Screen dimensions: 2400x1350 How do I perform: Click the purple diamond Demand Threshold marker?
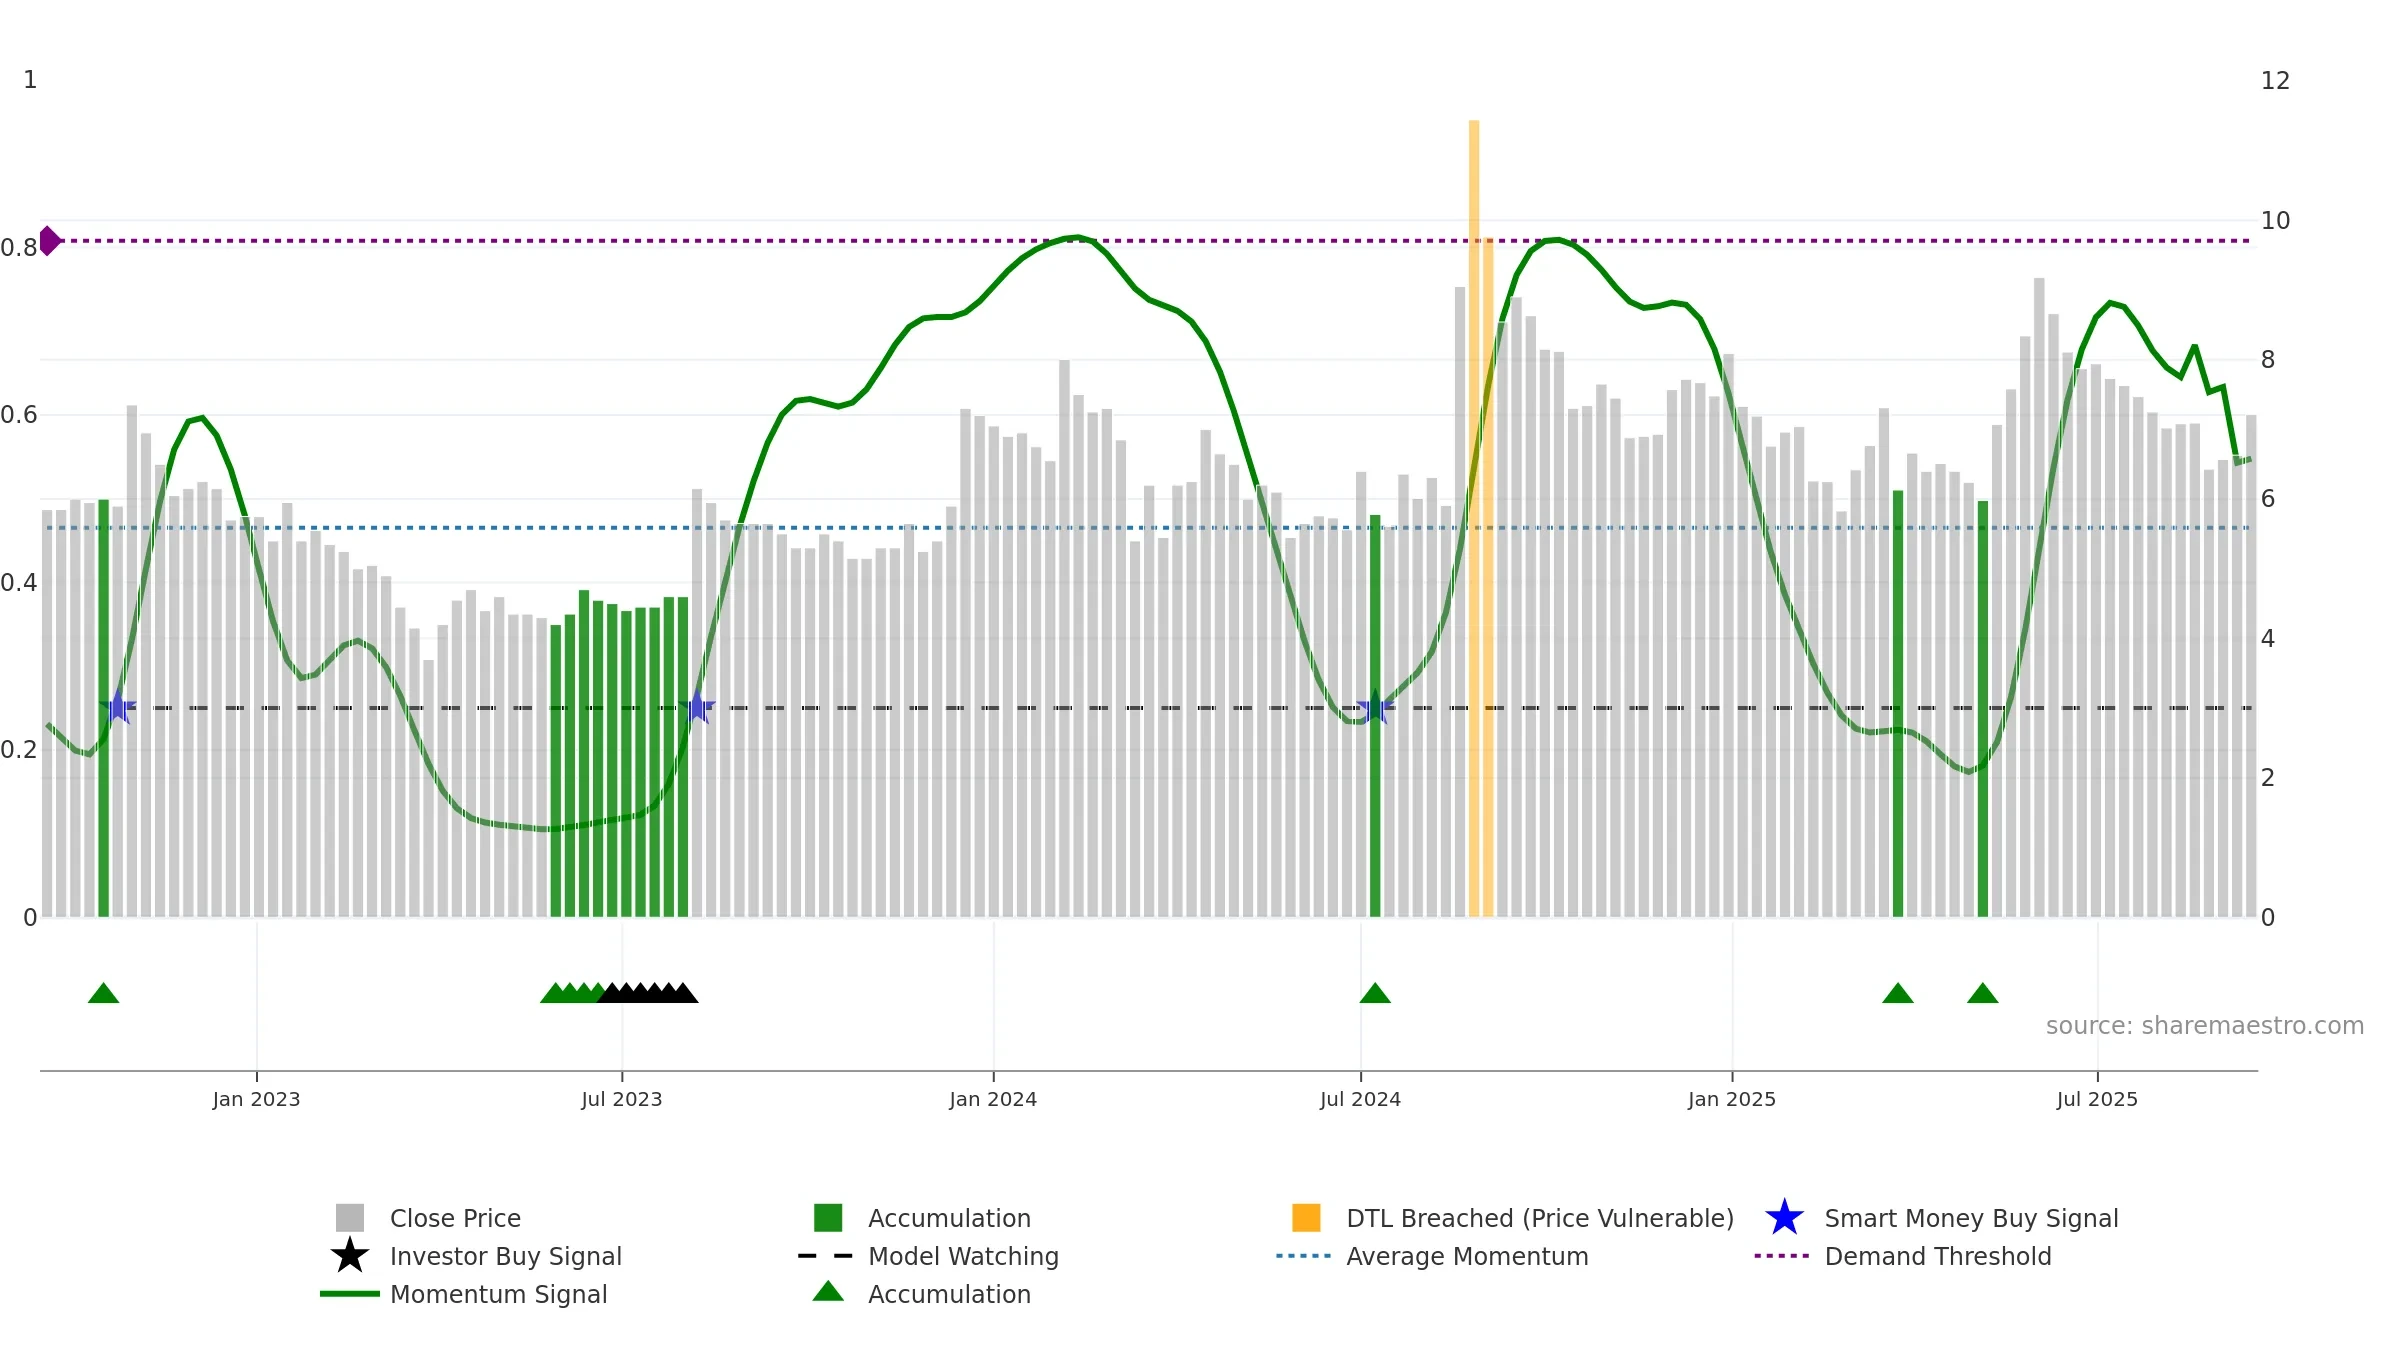(49, 241)
